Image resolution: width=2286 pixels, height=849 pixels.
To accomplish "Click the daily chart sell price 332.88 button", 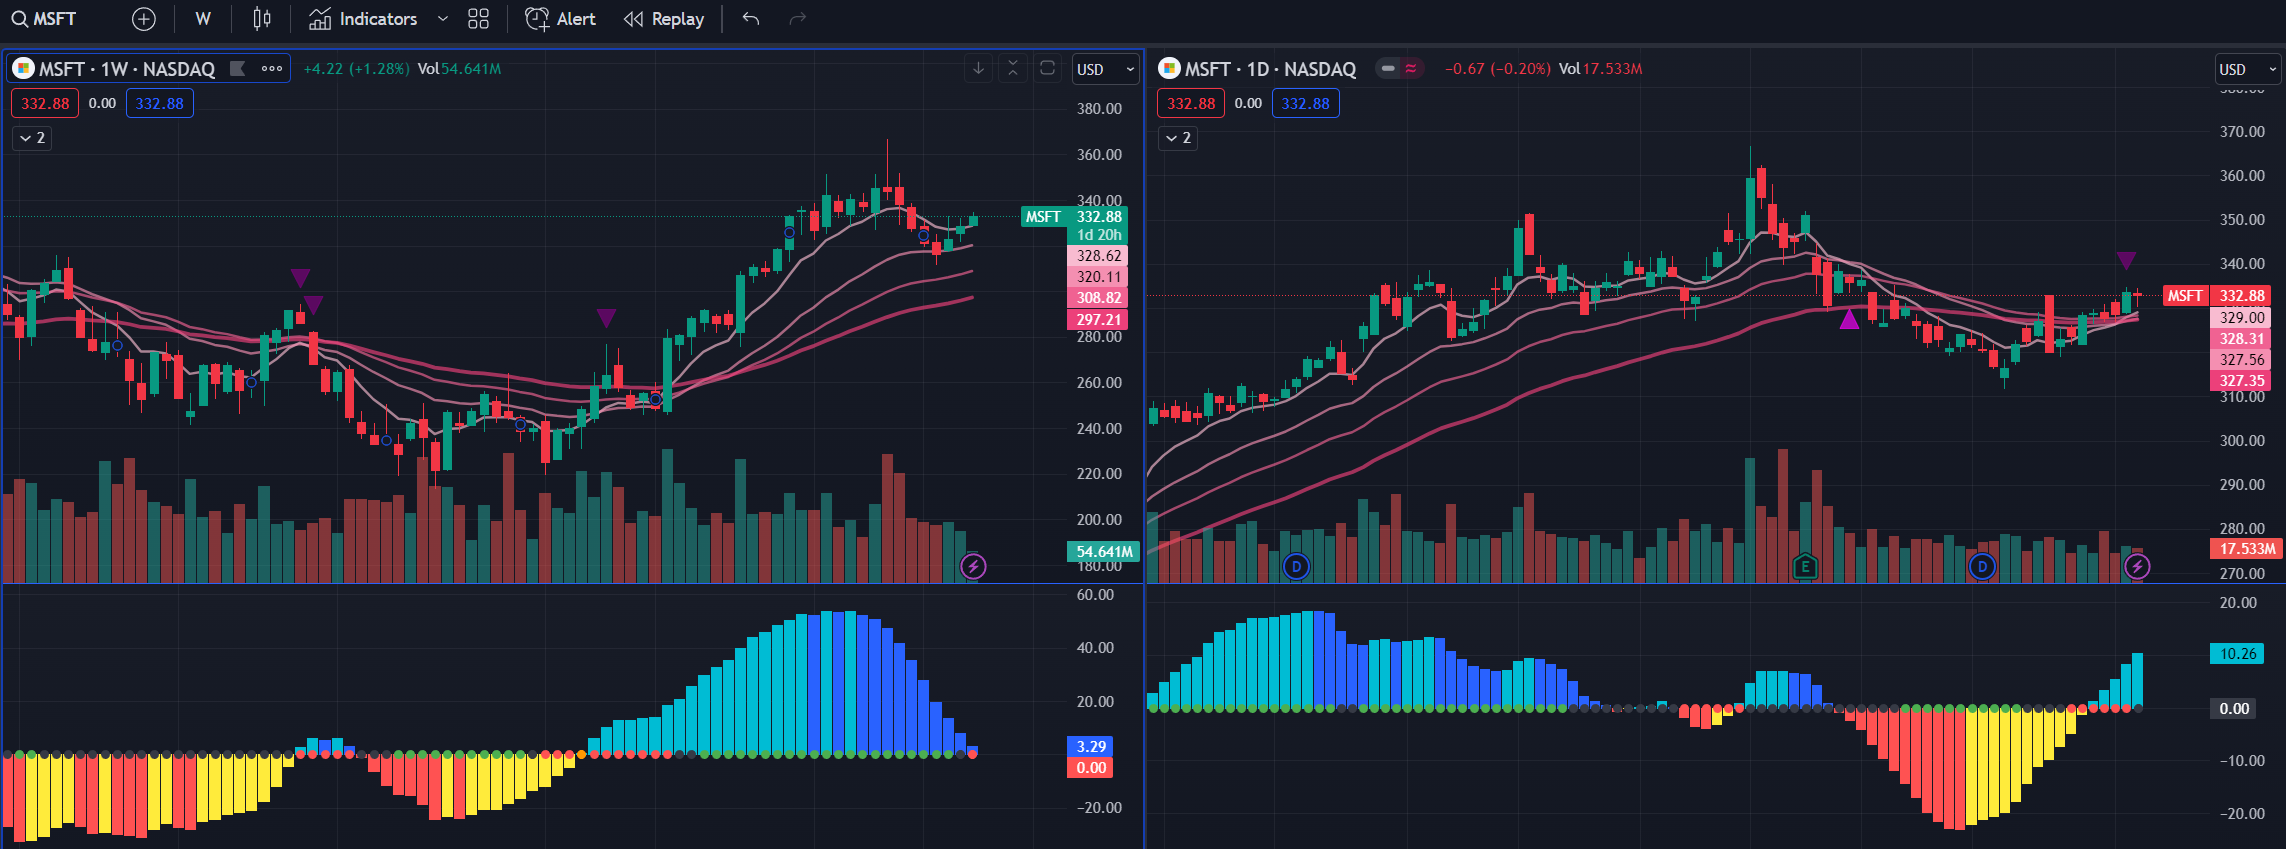I will 1191,103.
